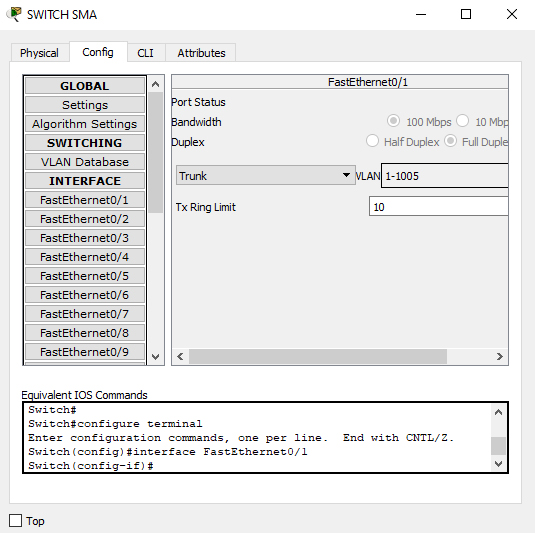535x533 pixels.
Task: Select interface FastEthernet0/1
Action: [85, 200]
